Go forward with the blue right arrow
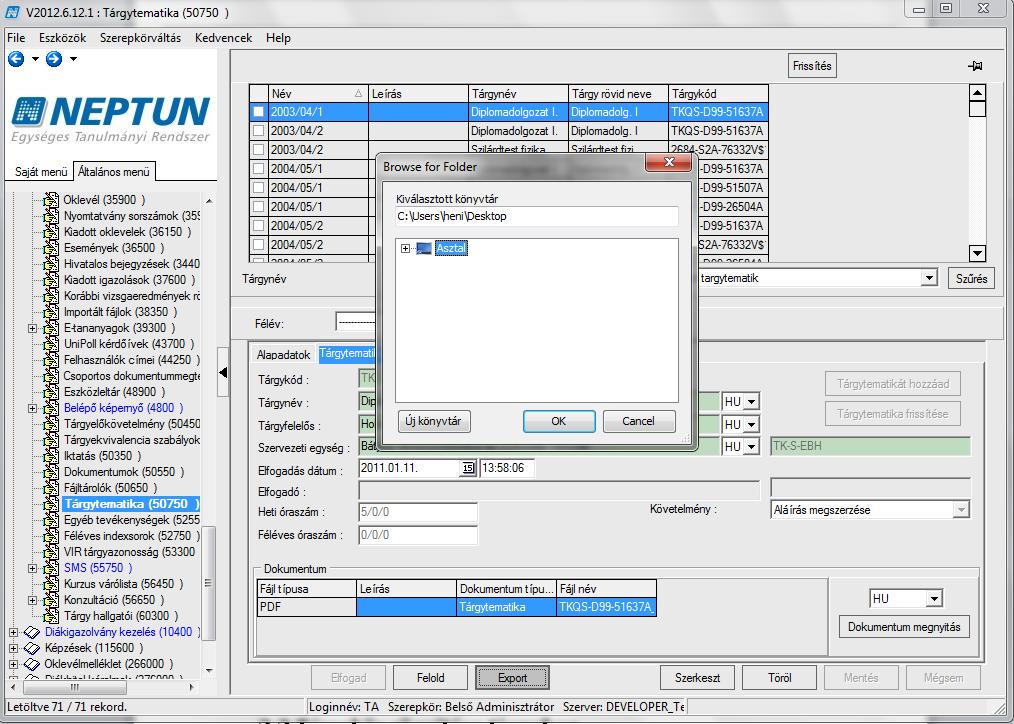Image resolution: width=1014 pixels, height=724 pixels. [x=54, y=59]
